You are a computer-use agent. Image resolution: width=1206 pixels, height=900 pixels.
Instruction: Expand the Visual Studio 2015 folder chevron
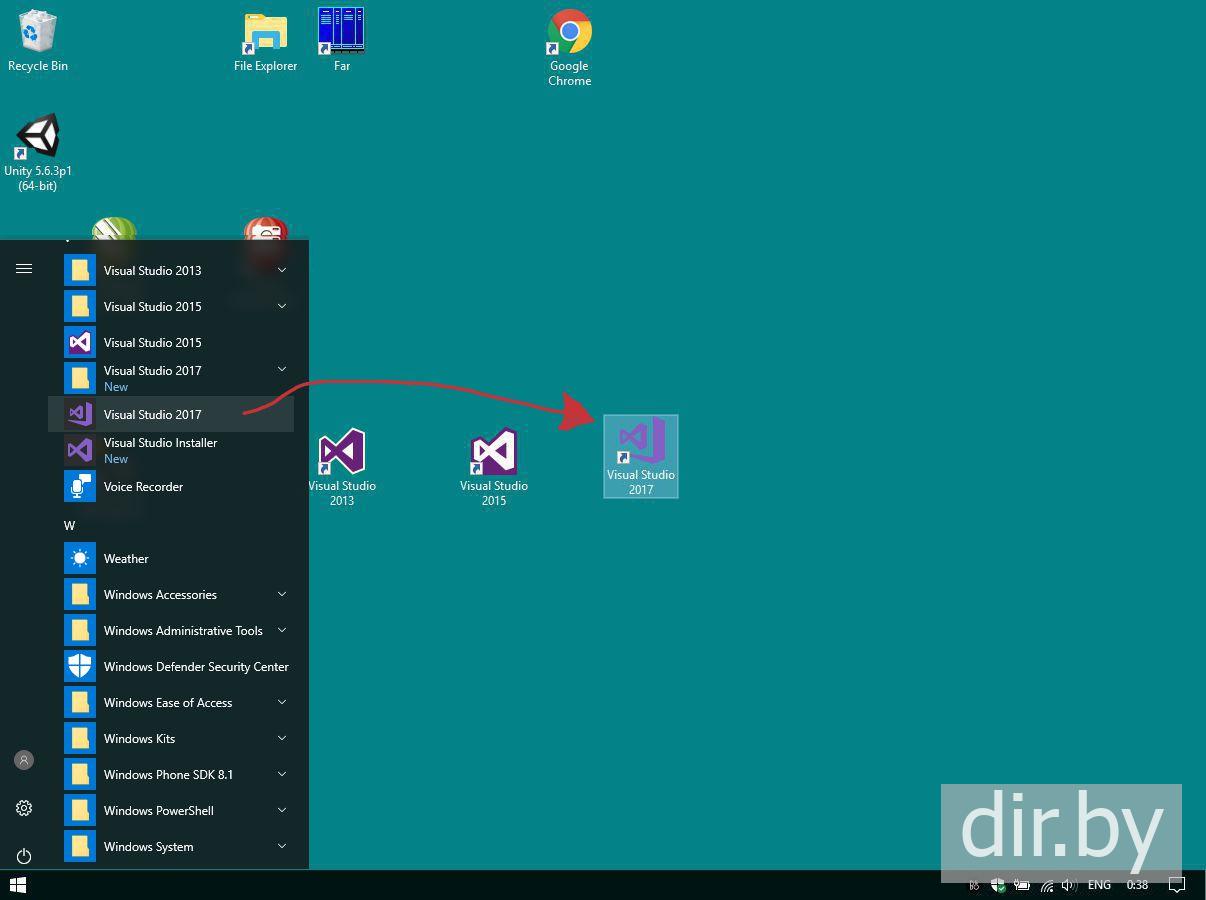pos(282,306)
